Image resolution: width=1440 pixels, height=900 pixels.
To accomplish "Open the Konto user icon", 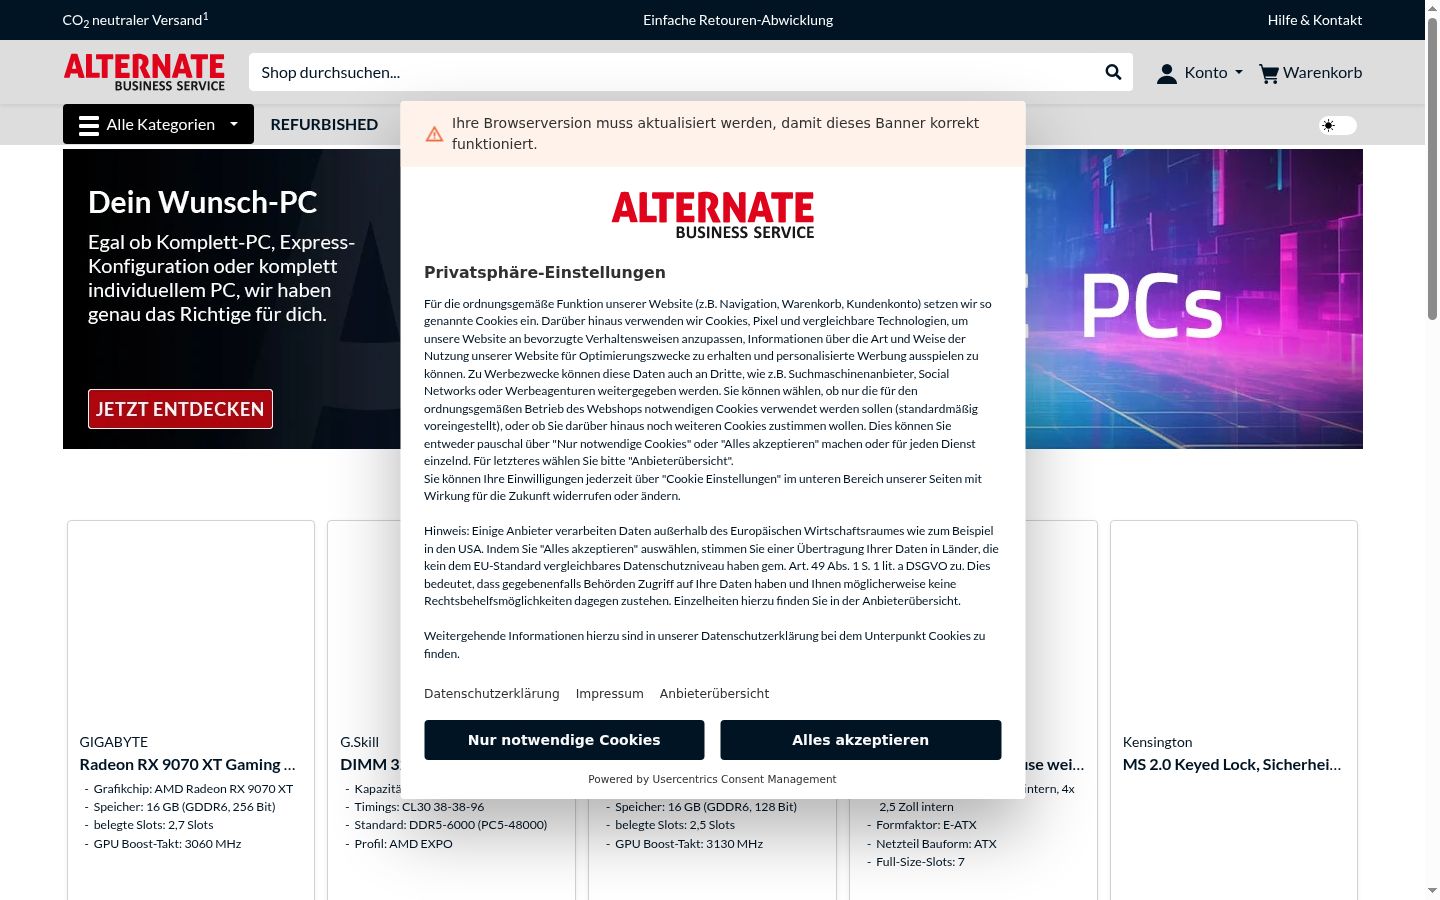I will (1166, 73).
